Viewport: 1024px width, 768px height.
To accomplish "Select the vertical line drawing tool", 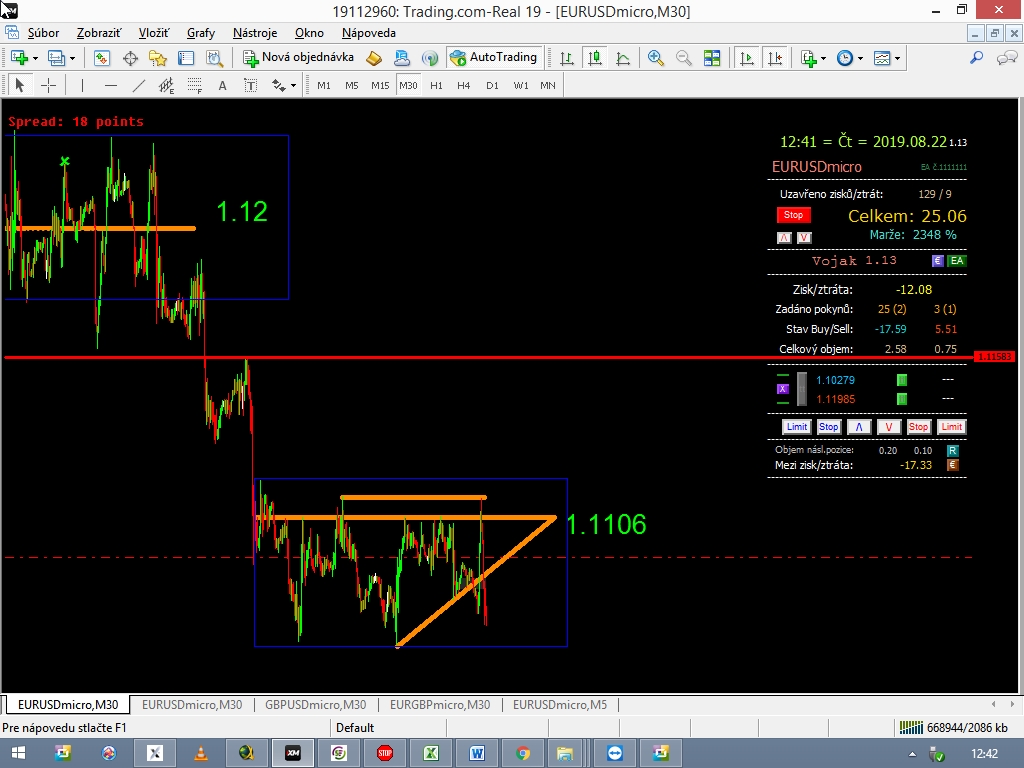I will pos(82,85).
